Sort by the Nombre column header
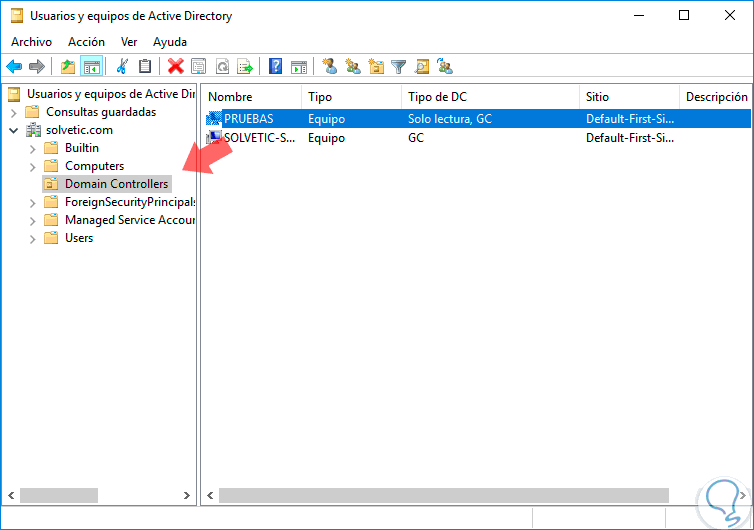Image resolution: width=754 pixels, height=530 pixels. click(x=251, y=97)
